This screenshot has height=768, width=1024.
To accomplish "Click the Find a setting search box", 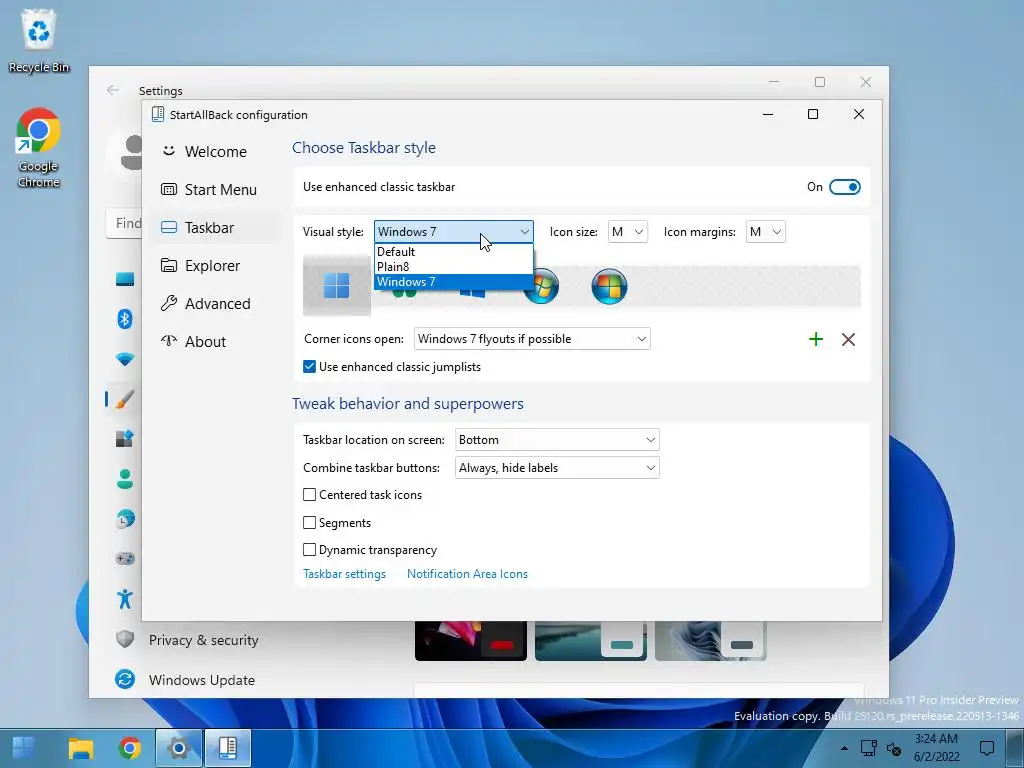I will (x=124, y=223).
